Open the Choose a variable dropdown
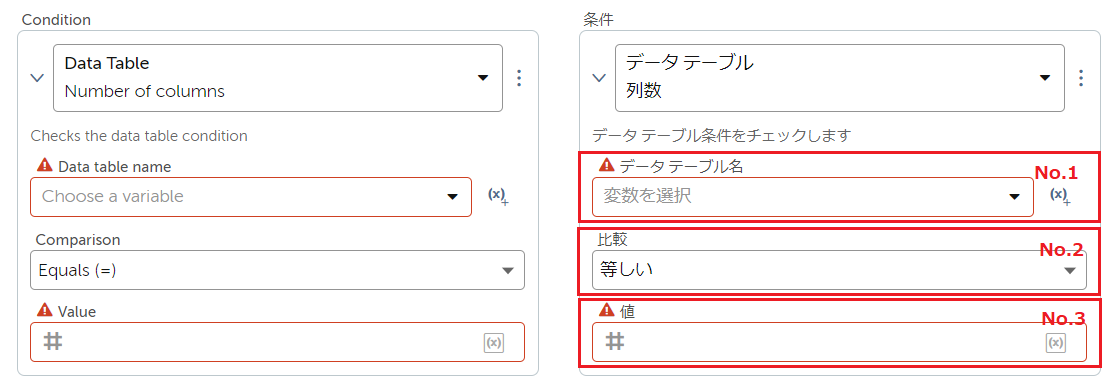 251,196
